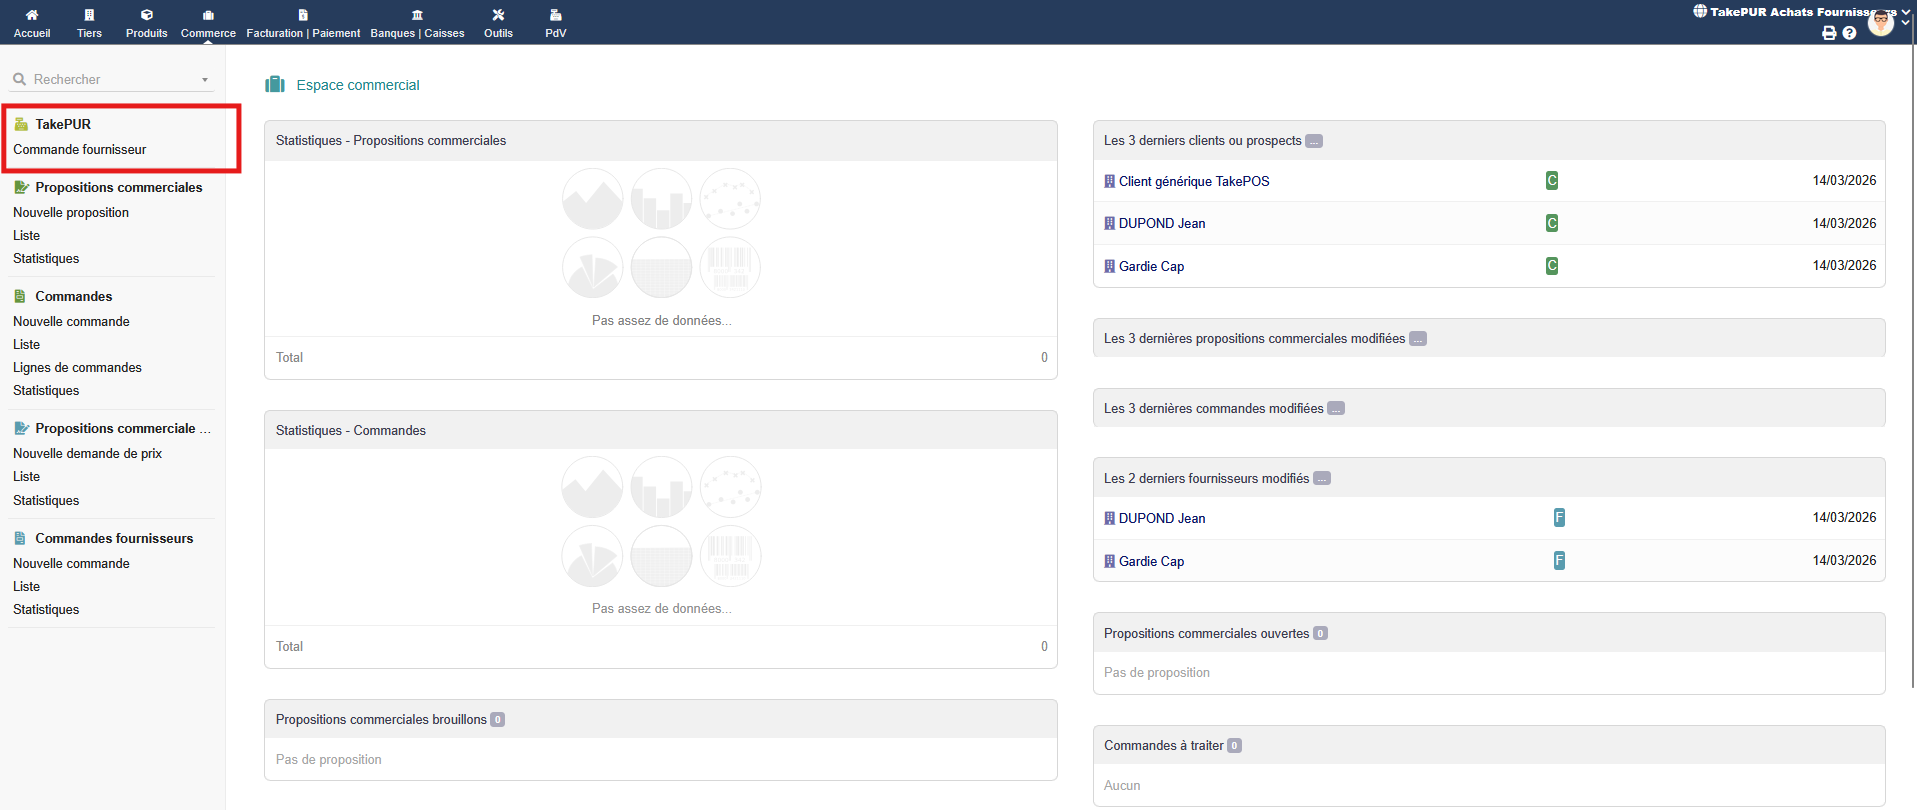Open the Client générique TakePOS record
Screen dimensions: 1917x810
point(1193,181)
